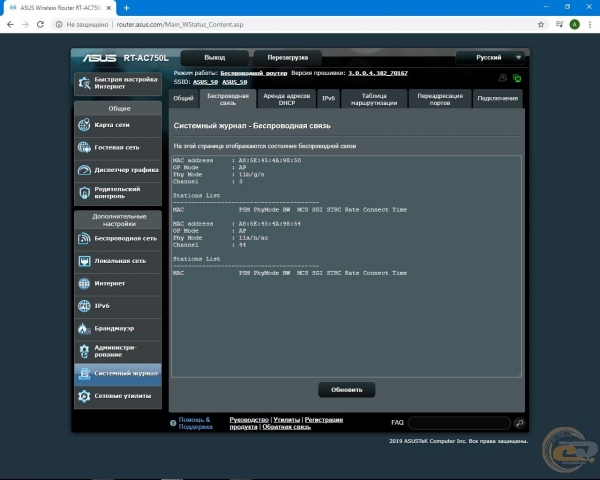
Task: Bookmark page with star icon
Action: point(541,24)
